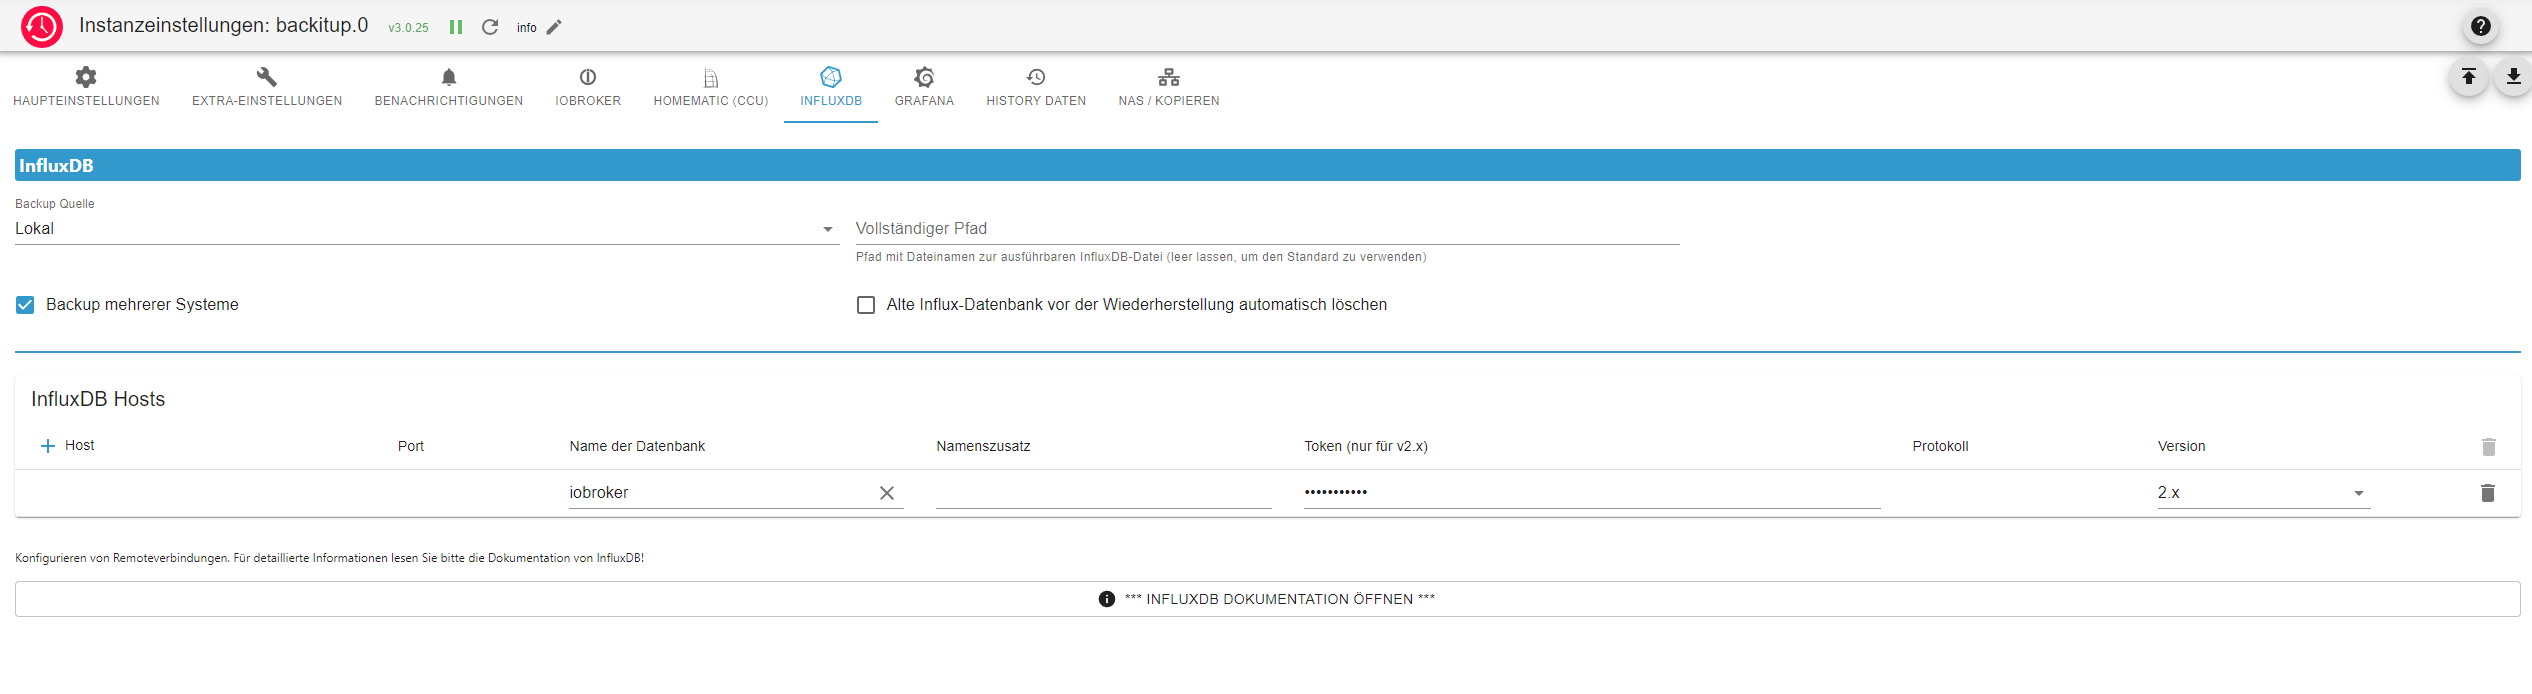Edit the log level with pencil icon
Screen dimensions: 2532x694
(x=554, y=27)
